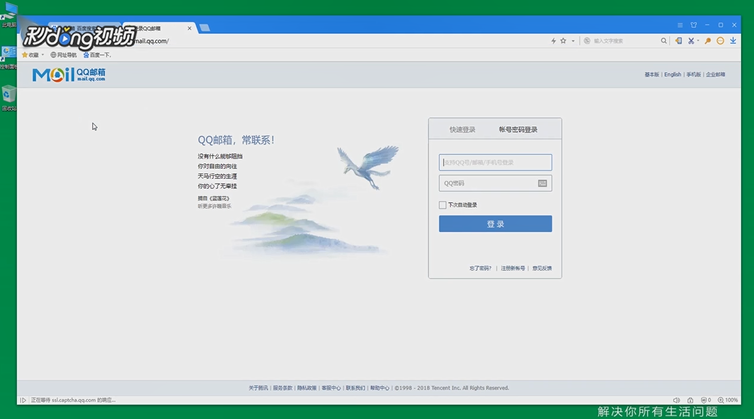Open a new tab with the tab button
Screen dimensions: 754x419
click(205, 28)
